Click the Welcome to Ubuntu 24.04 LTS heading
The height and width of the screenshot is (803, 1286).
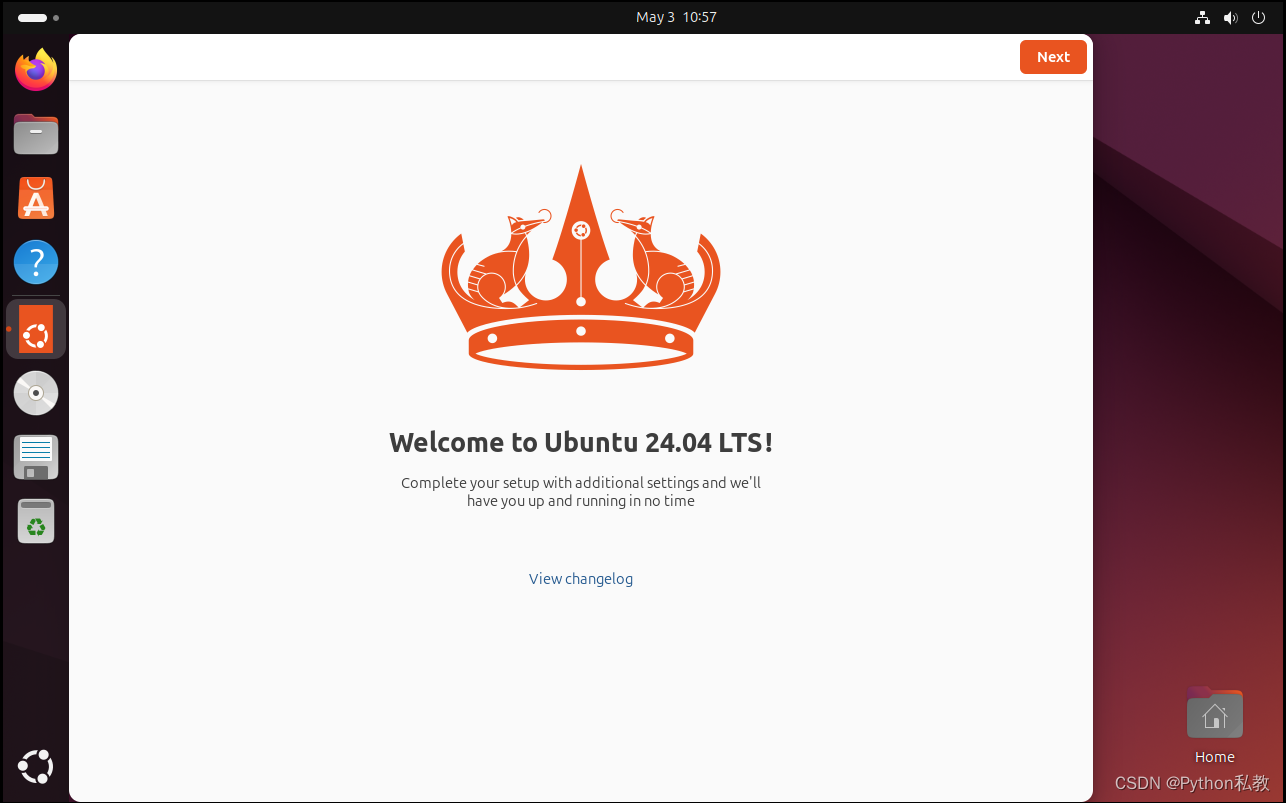pyautogui.click(x=581, y=442)
